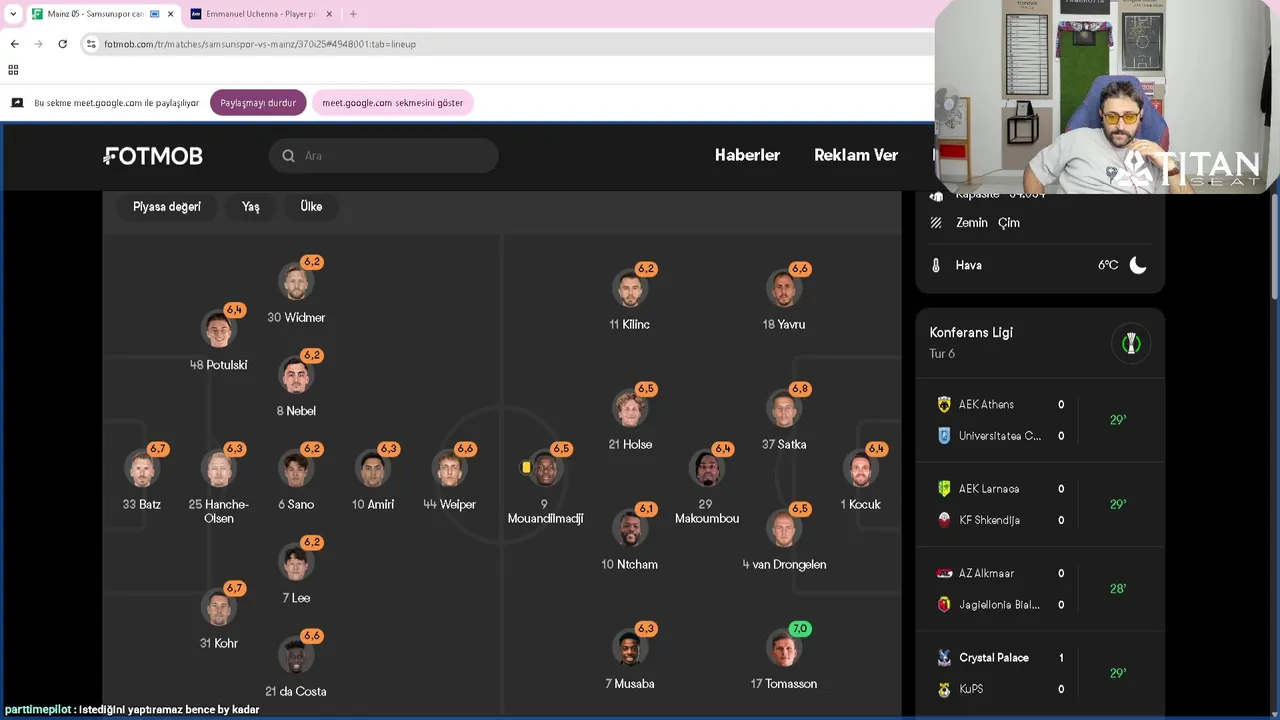Click the Hava thermometer icon
This screenshot has height=720, width=1280.
click(x=936, y=266)
